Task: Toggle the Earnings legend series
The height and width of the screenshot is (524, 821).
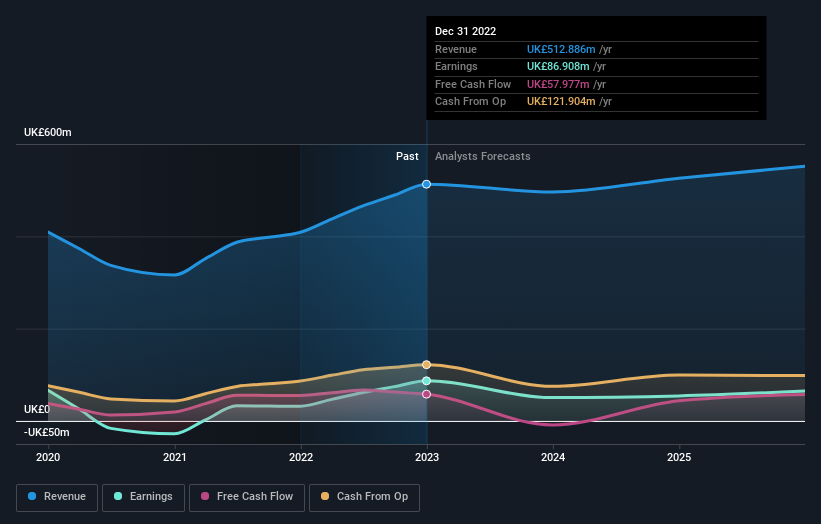Action: [143, 497]
